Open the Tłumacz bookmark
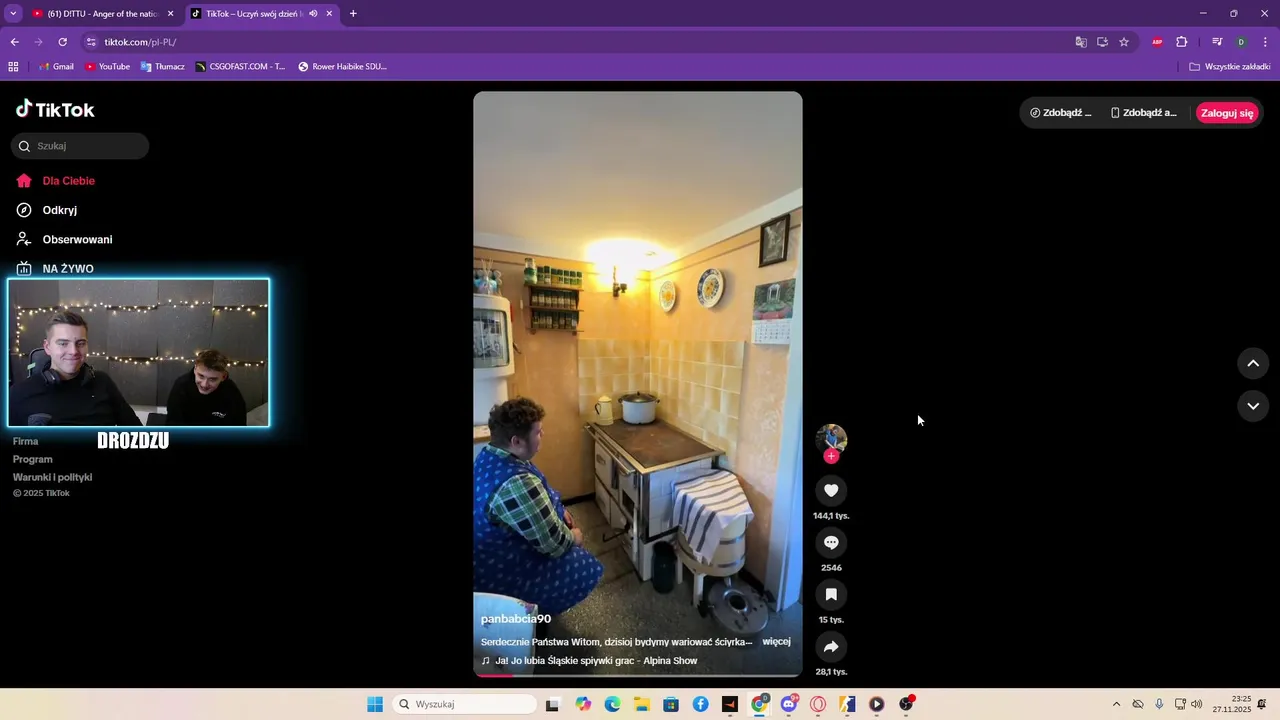Screen dimensions: 1280x720 [162, 67]
